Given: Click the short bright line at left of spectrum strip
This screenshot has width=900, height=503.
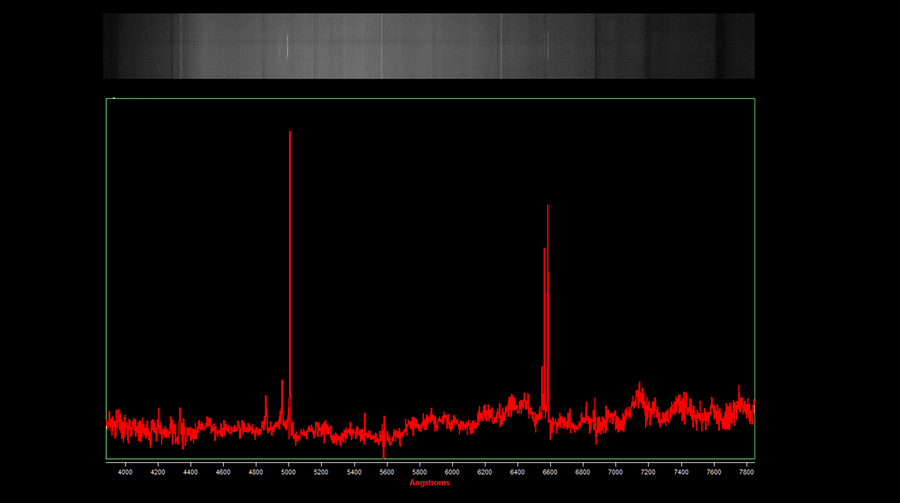Looking at the screenshot, I should [288, 46].
